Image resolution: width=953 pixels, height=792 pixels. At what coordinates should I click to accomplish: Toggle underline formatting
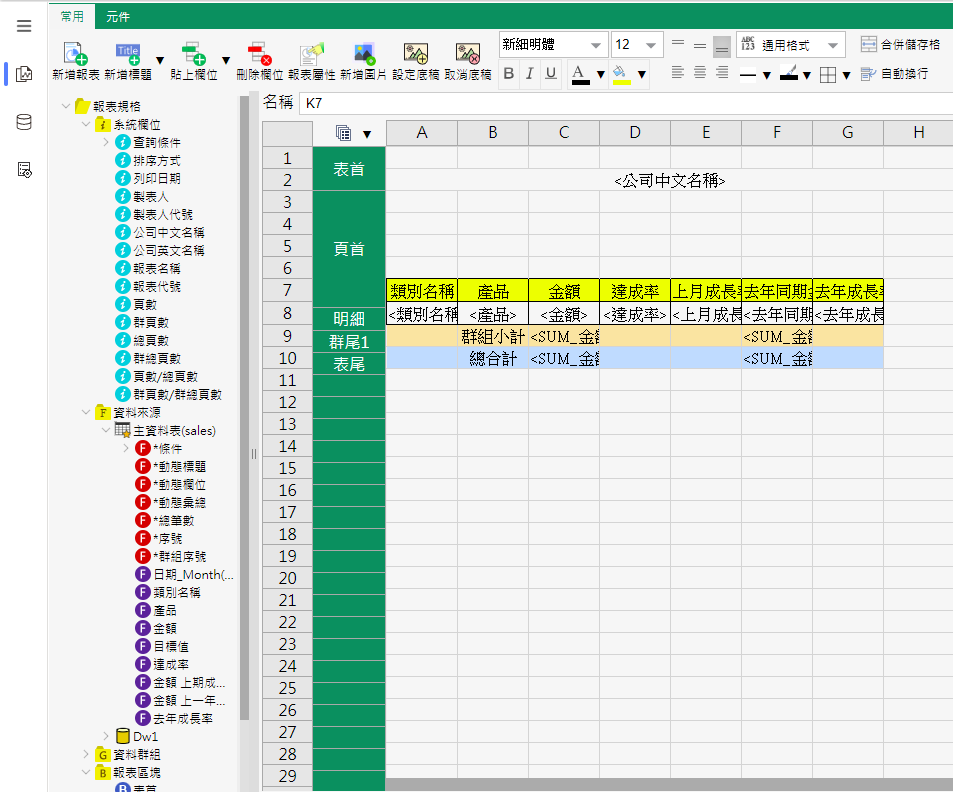click(551, 74)
